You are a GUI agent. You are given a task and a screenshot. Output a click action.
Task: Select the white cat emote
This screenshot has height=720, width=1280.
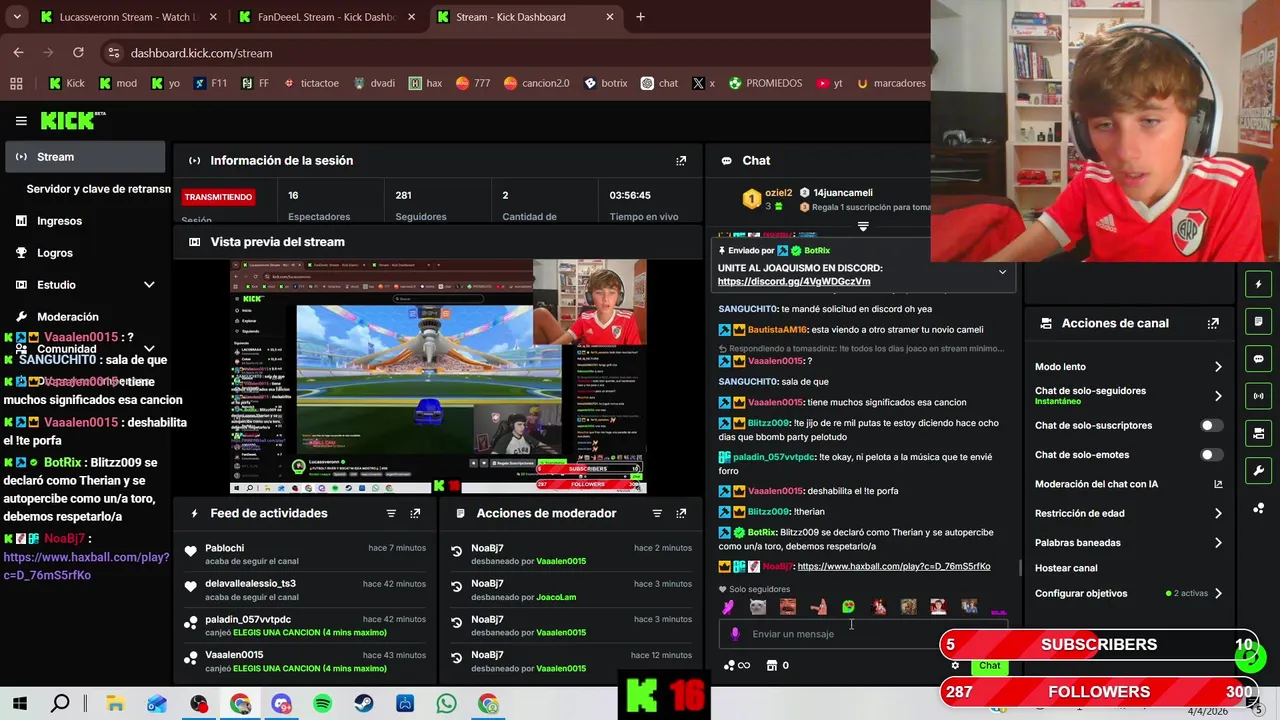pos(758,607)
